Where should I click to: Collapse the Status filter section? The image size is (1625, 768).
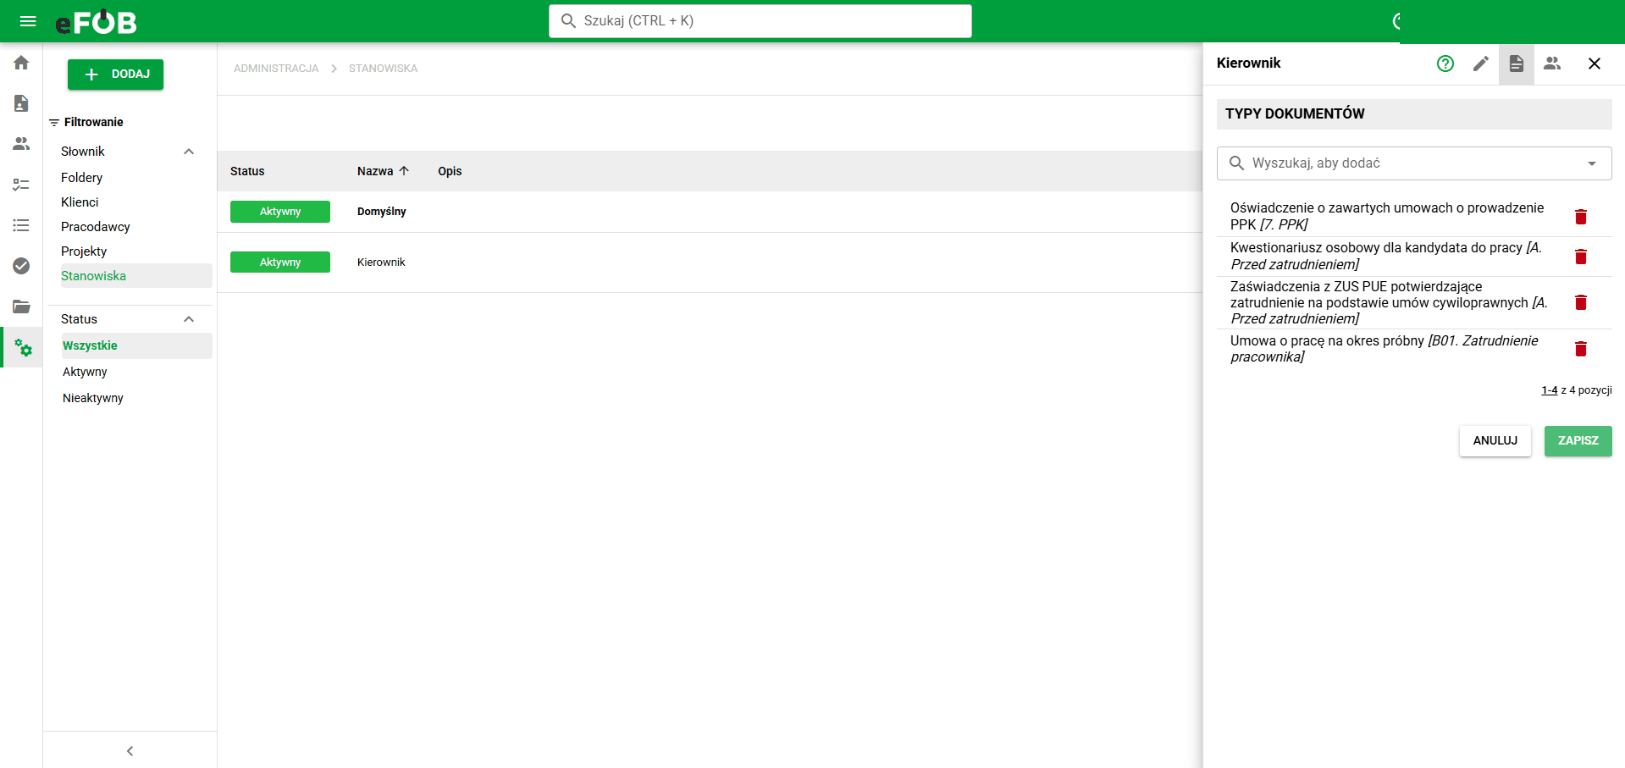point(189,319)
